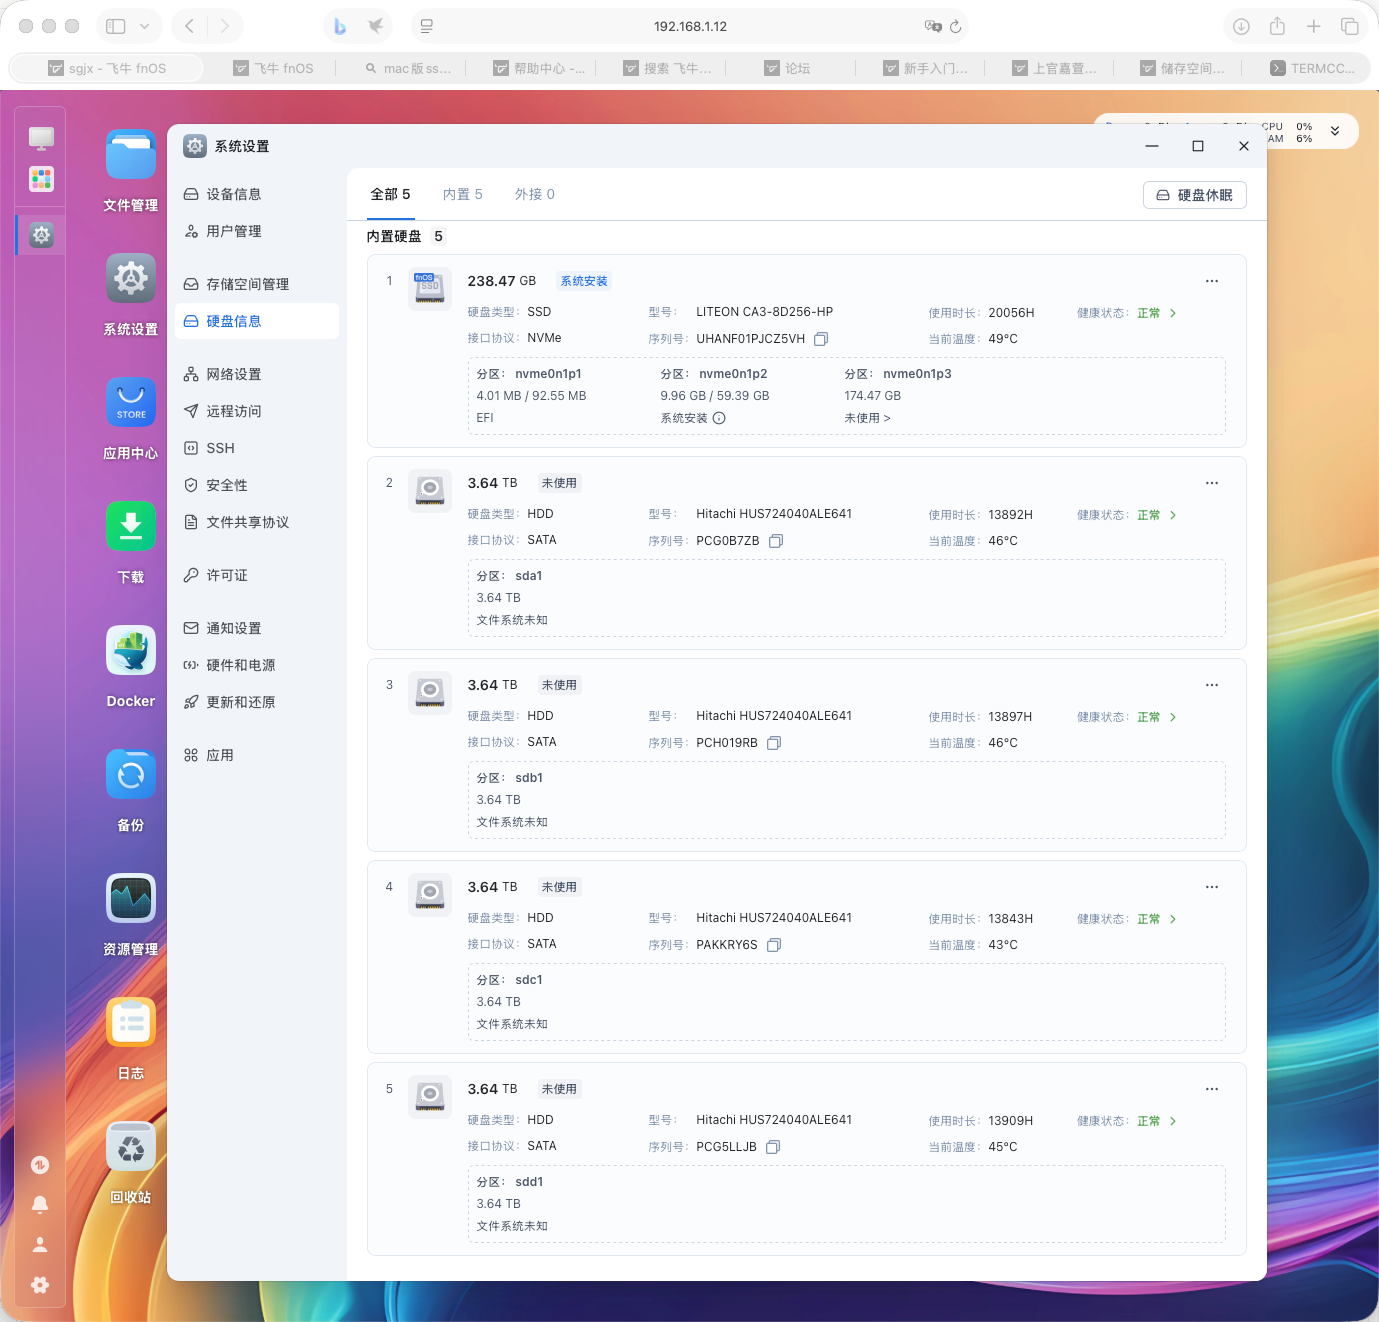Viewport: 1379px width, 1322px height.
Task: Expand health status details for disk 5
Action: click(1172, 1121)
